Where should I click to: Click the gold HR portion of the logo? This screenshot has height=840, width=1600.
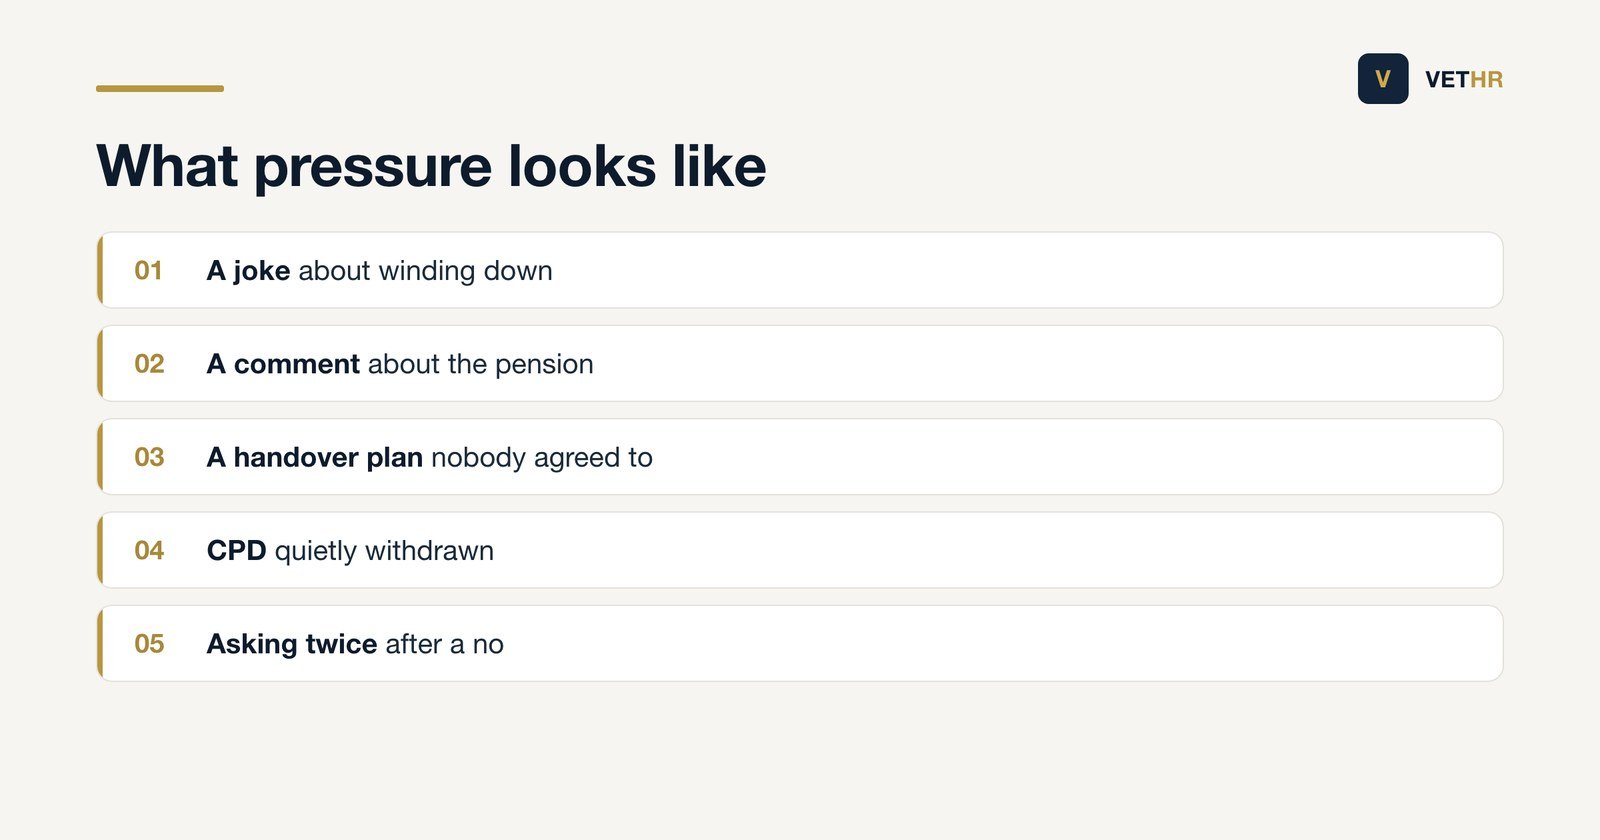1487,79
